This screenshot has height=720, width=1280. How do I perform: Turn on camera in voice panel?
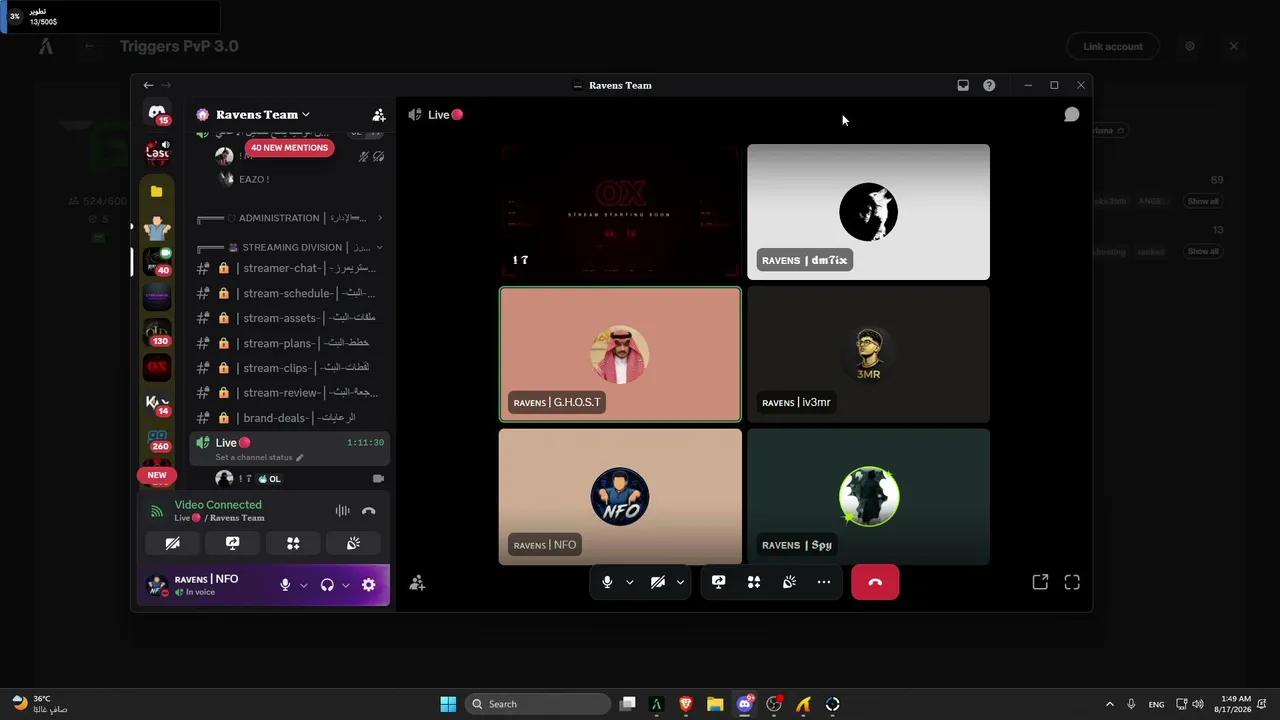[x=173, y=543]
